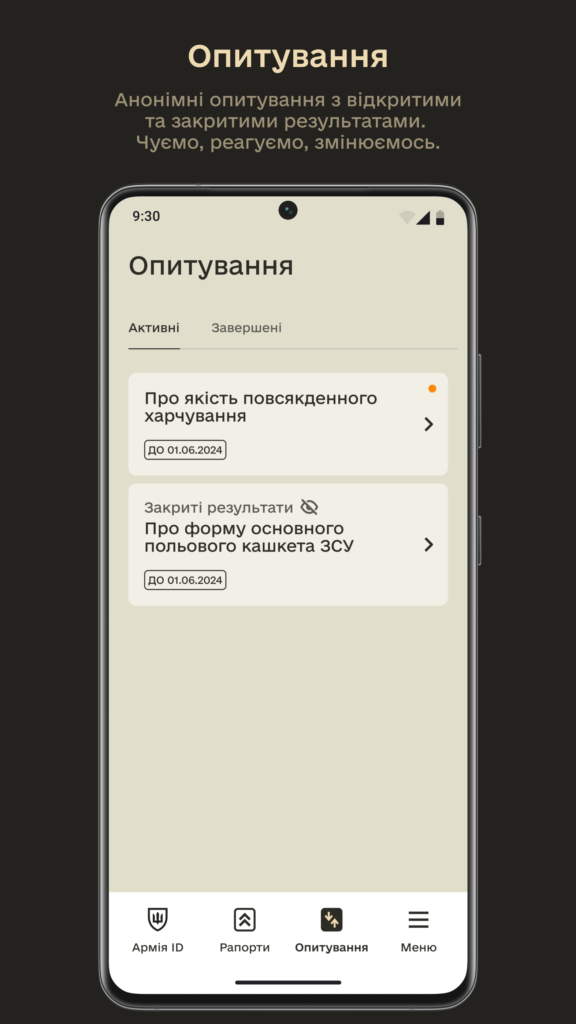Screen dimensions: 576x1024
Task: Open chevron for Про якість повсякденного харчування
Action: pos(428,424)
